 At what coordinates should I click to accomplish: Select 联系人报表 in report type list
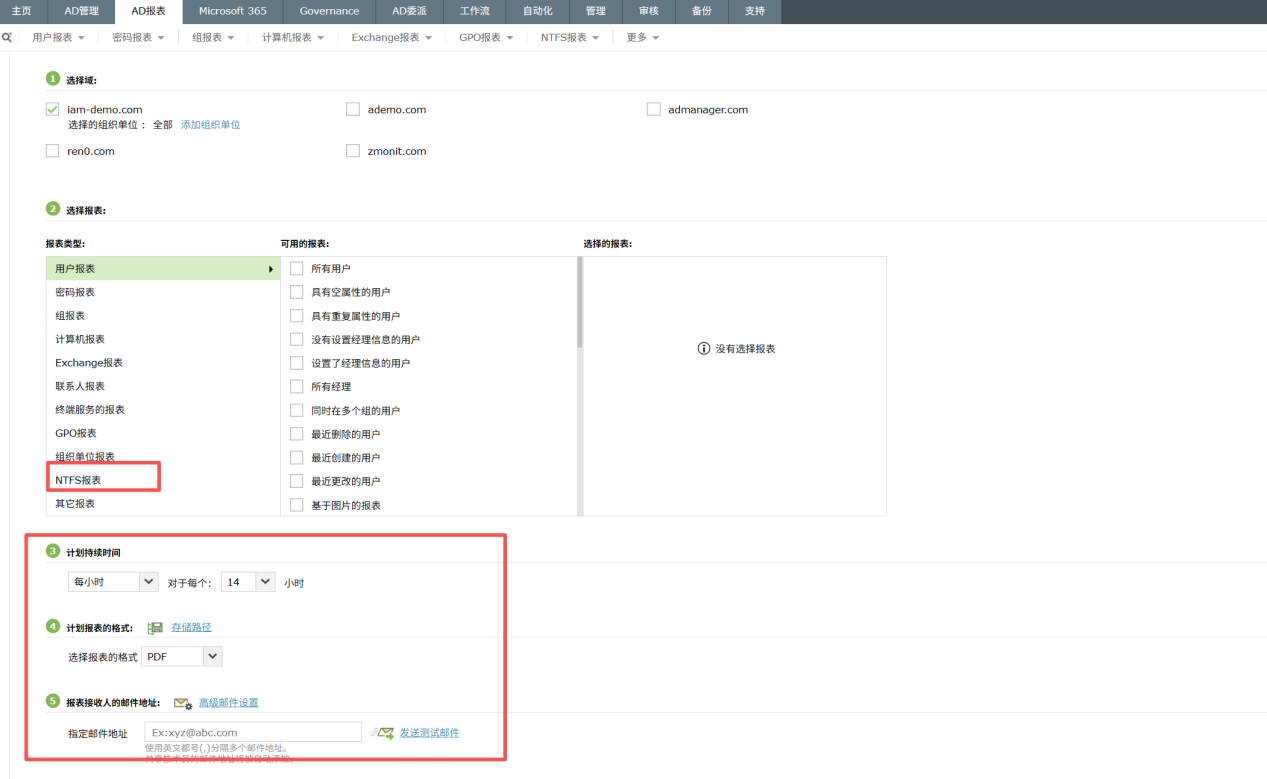point(163,386)
